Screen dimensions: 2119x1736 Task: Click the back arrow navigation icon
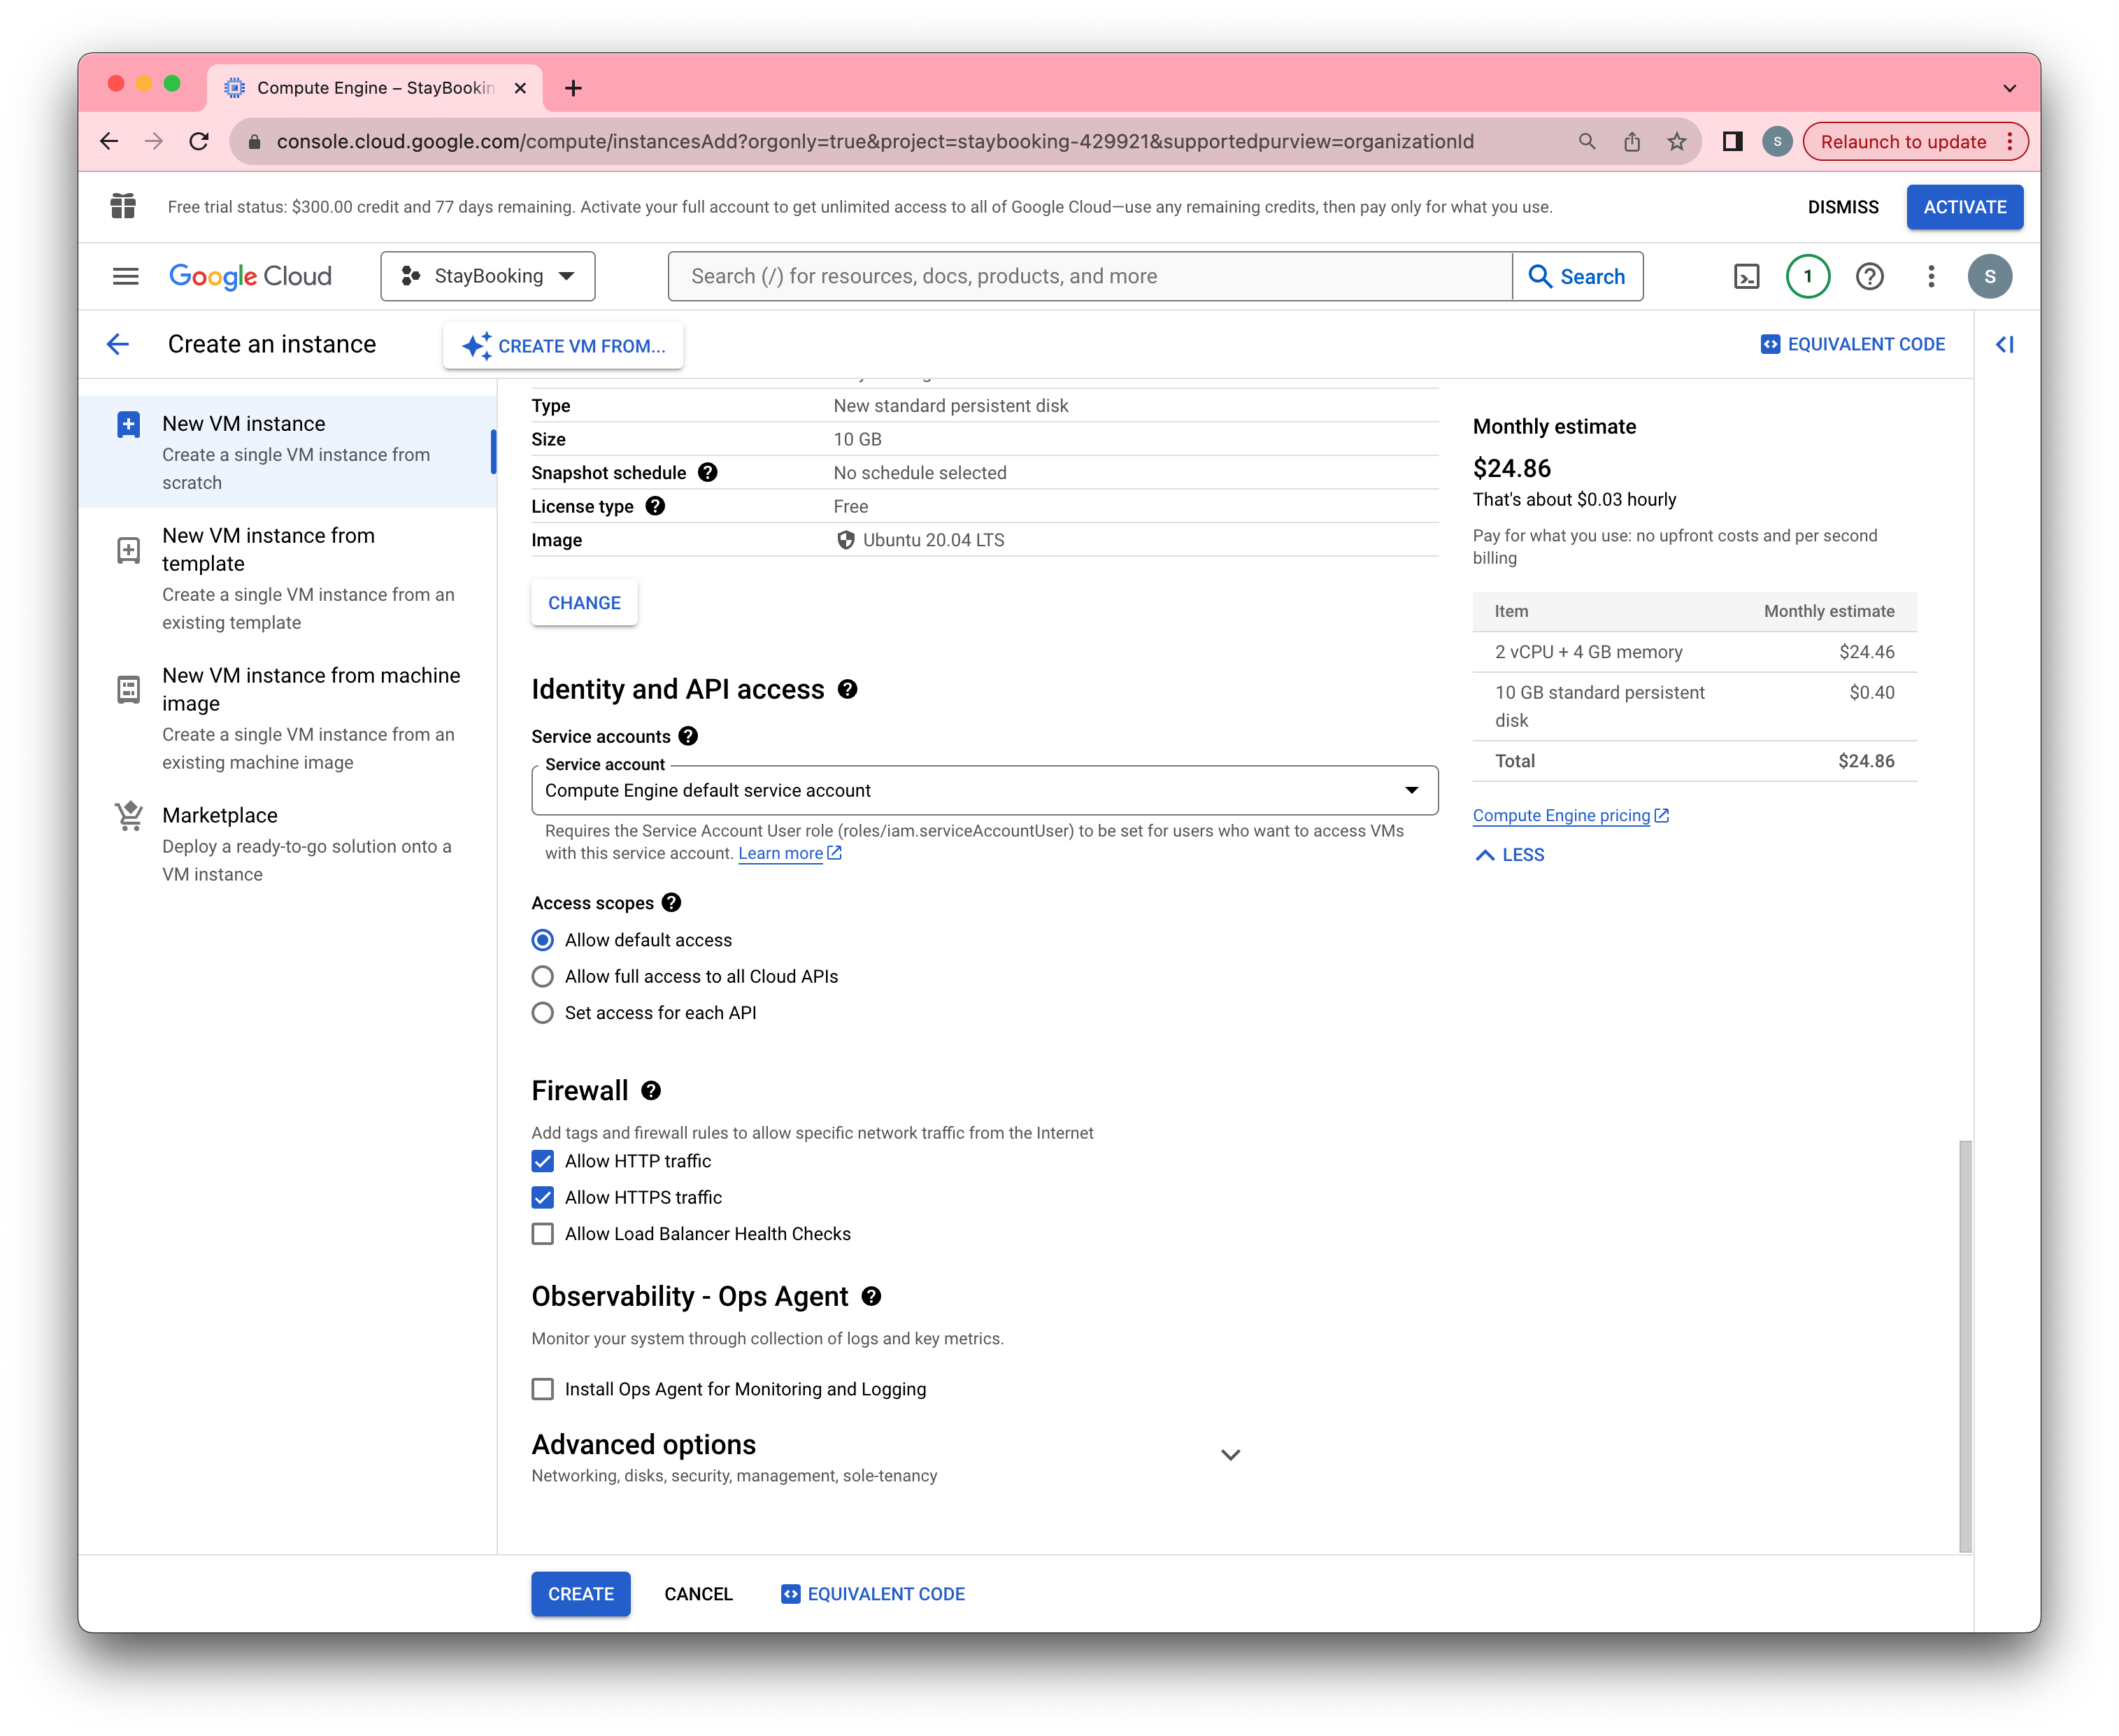(120, 345)
